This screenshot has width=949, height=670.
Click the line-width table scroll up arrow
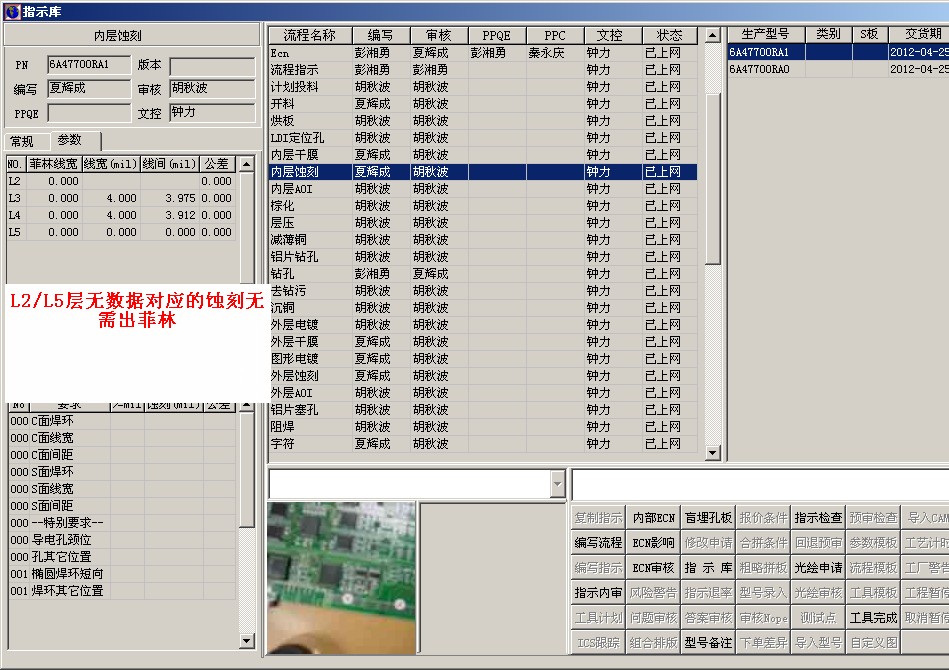[246, 164]
